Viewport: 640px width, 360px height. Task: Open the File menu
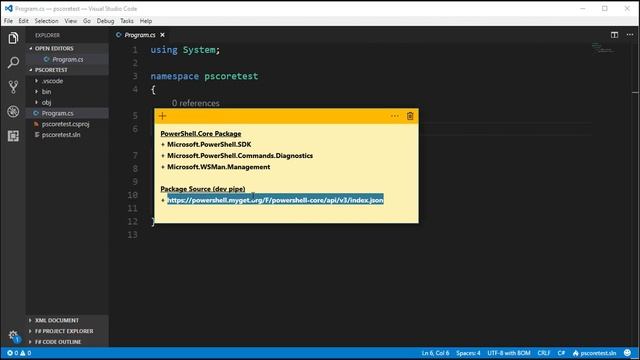8,21
